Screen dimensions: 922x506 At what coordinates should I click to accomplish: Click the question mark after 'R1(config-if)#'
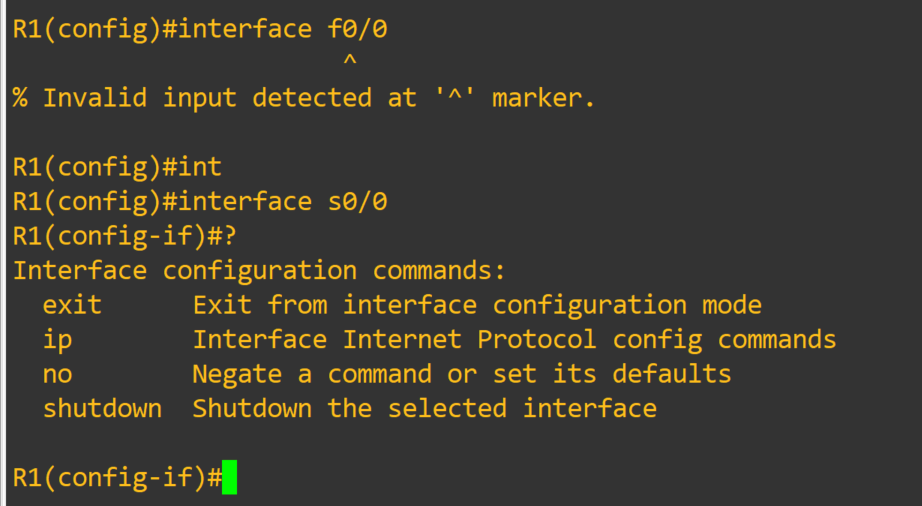(x=230, y=236)
